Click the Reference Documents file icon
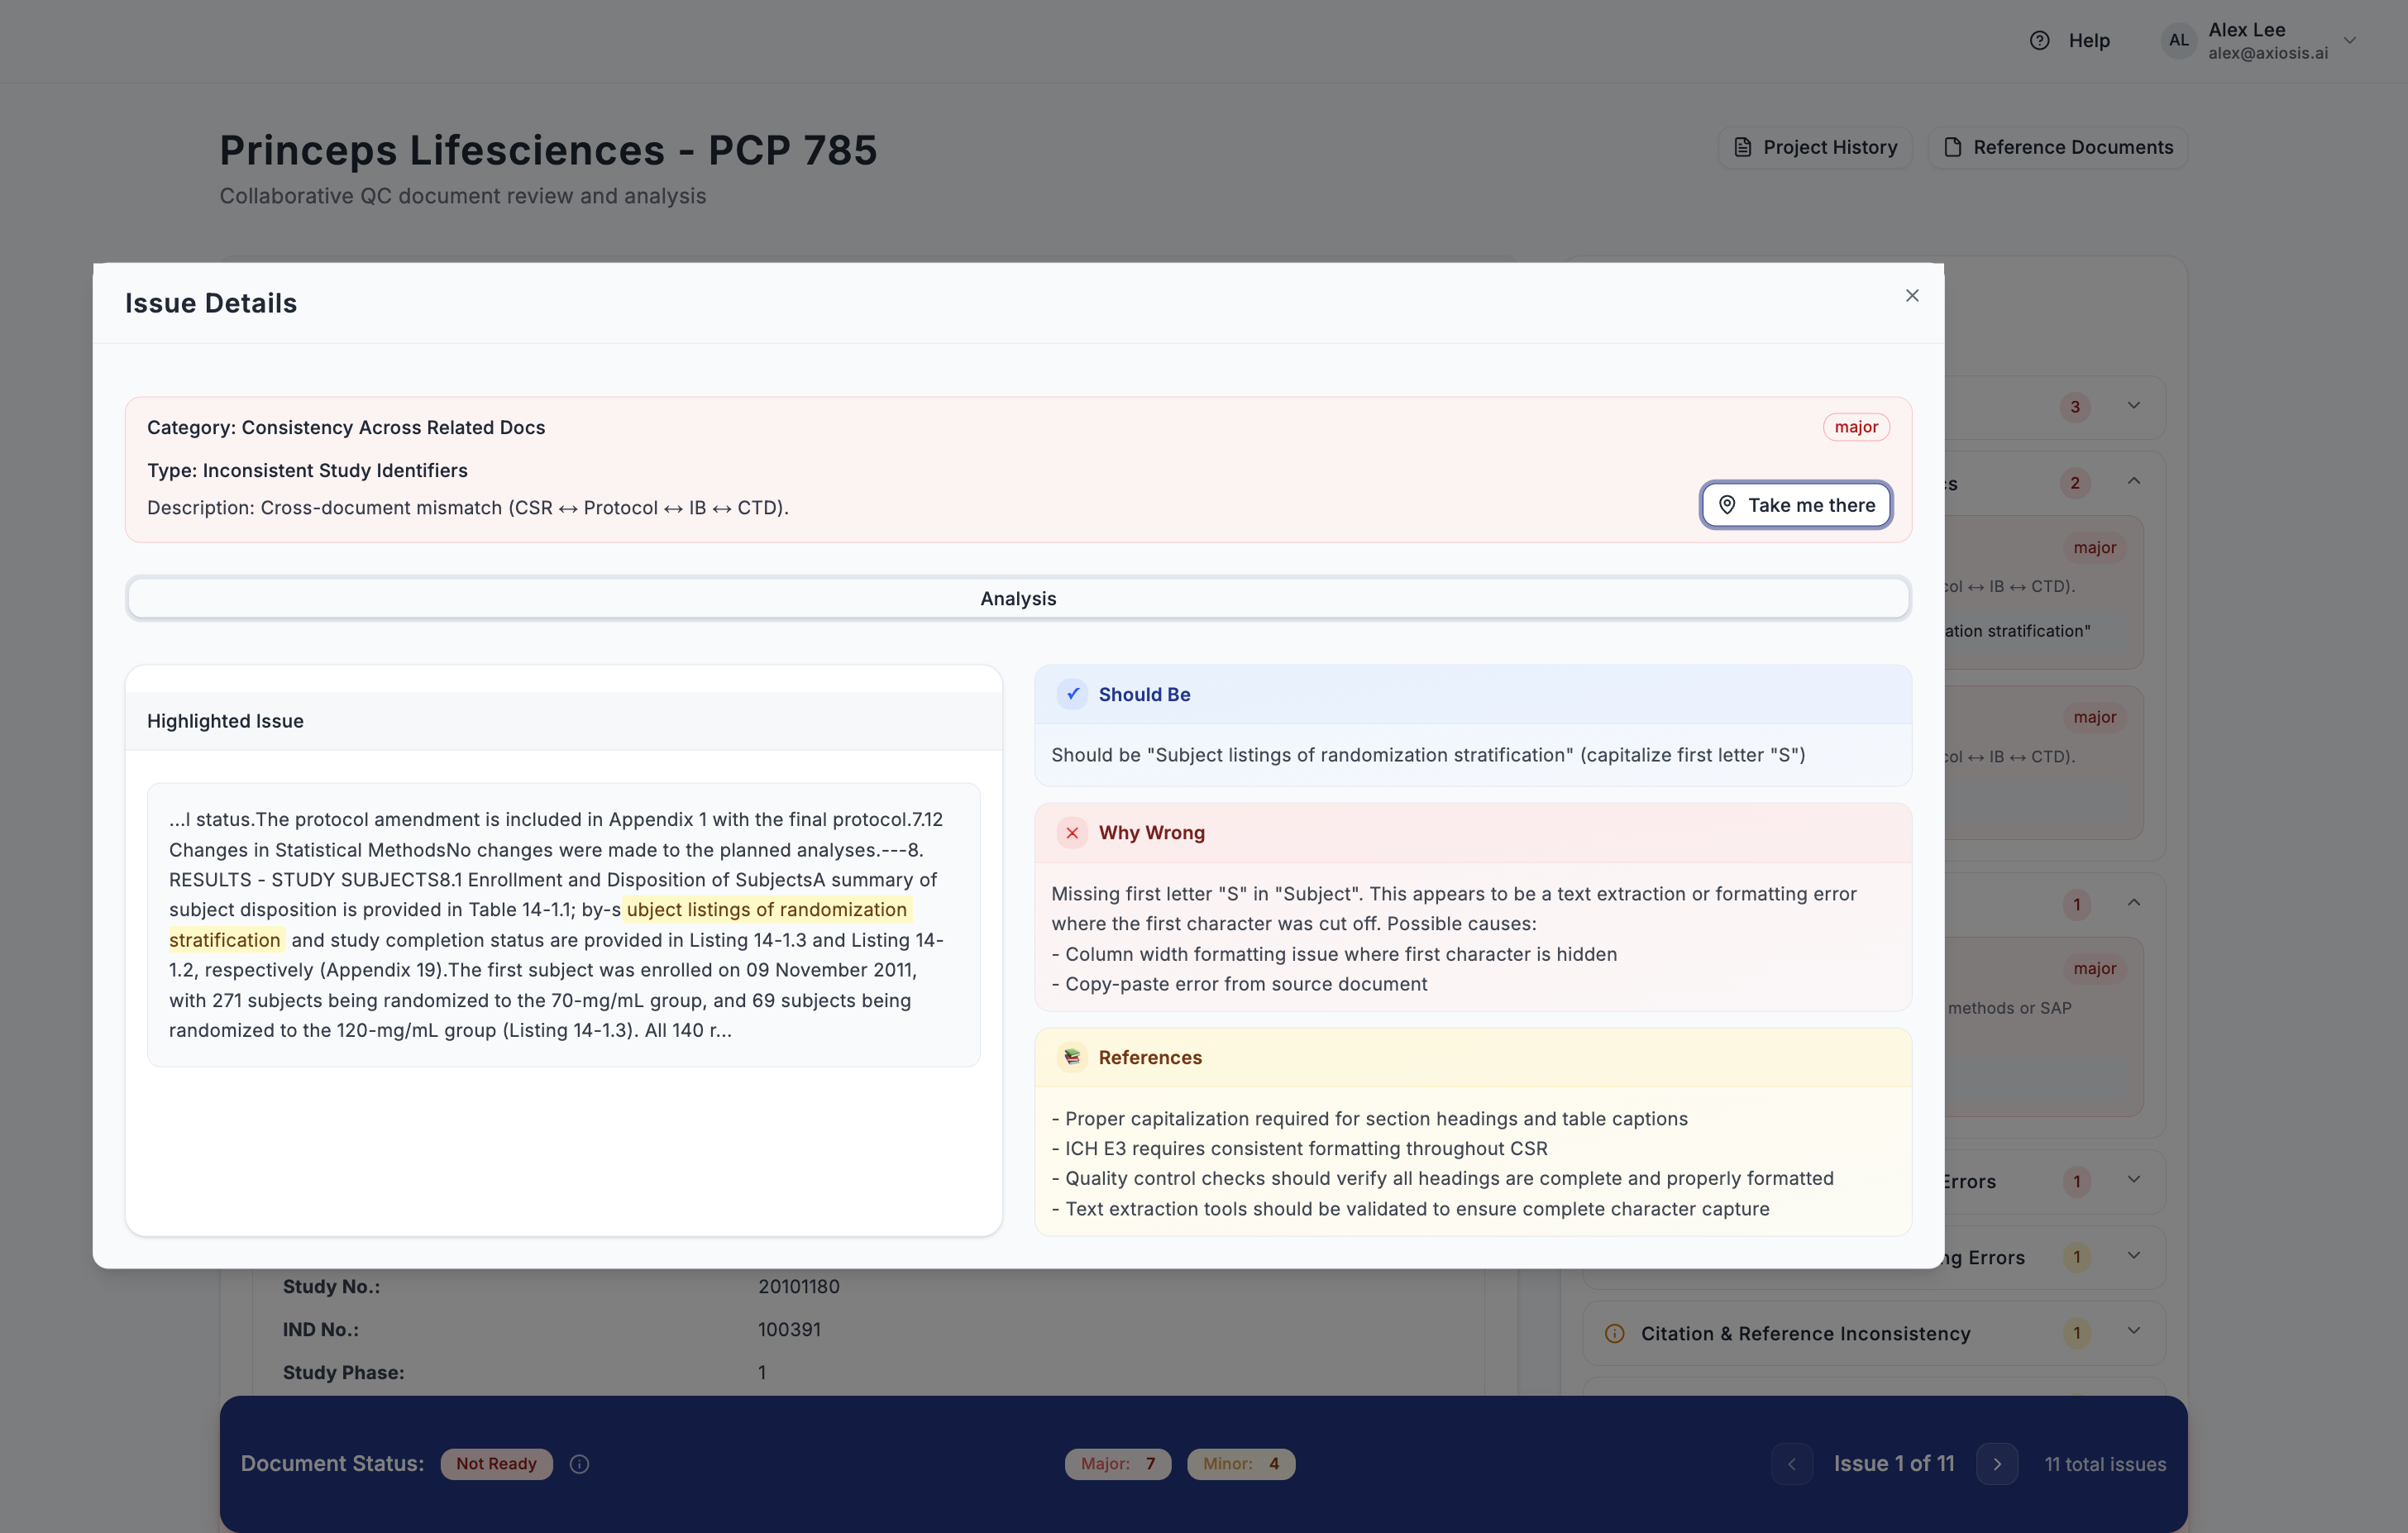Screen dimensions: 2408x1533 [1952, 146]
